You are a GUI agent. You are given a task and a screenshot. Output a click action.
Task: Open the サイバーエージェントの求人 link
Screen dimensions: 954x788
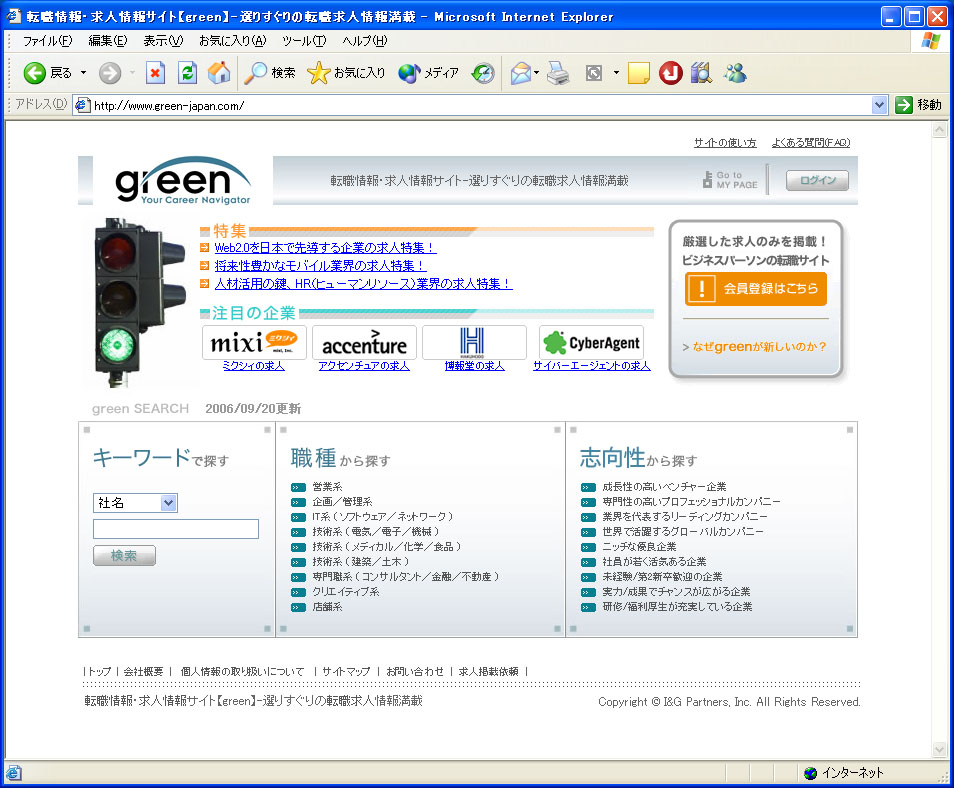pyautogui.click(x=591, y=366)
